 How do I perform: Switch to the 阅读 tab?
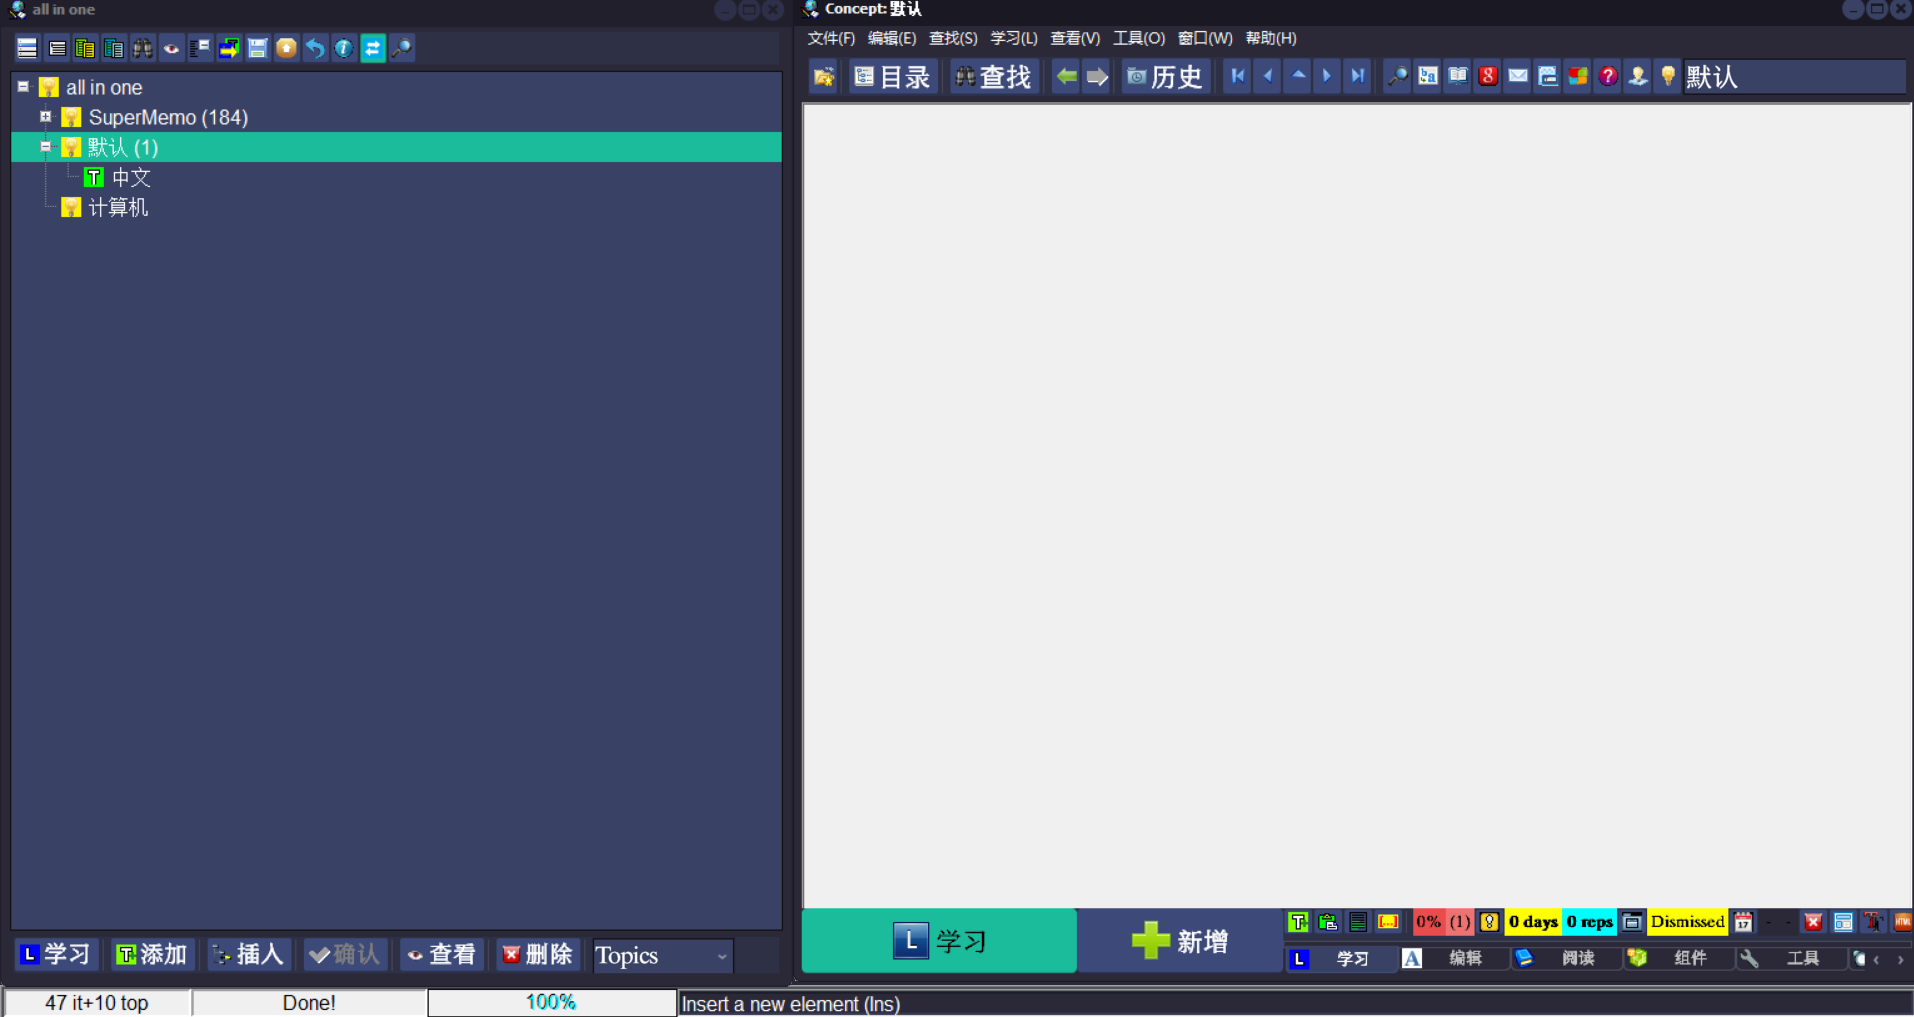1566,959
